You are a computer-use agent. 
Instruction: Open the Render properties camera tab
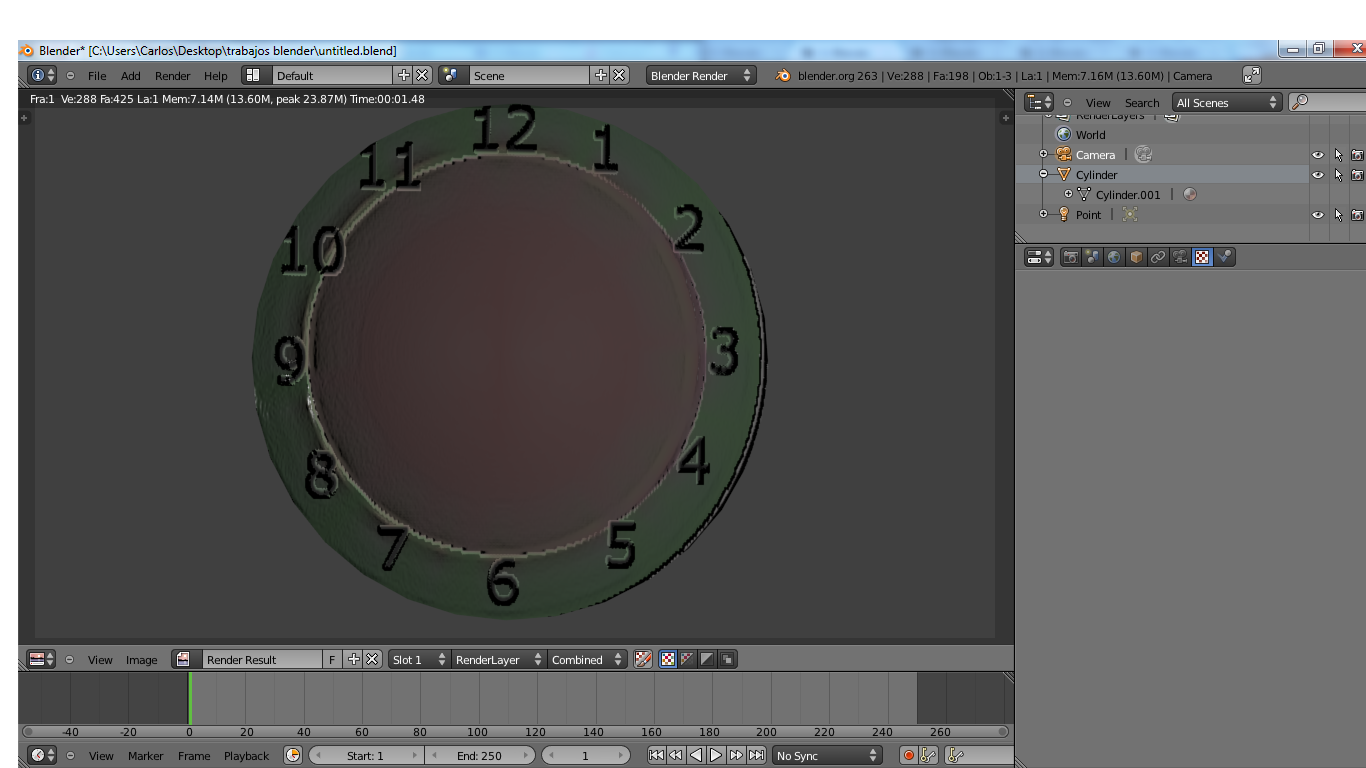pos(1071,257)
